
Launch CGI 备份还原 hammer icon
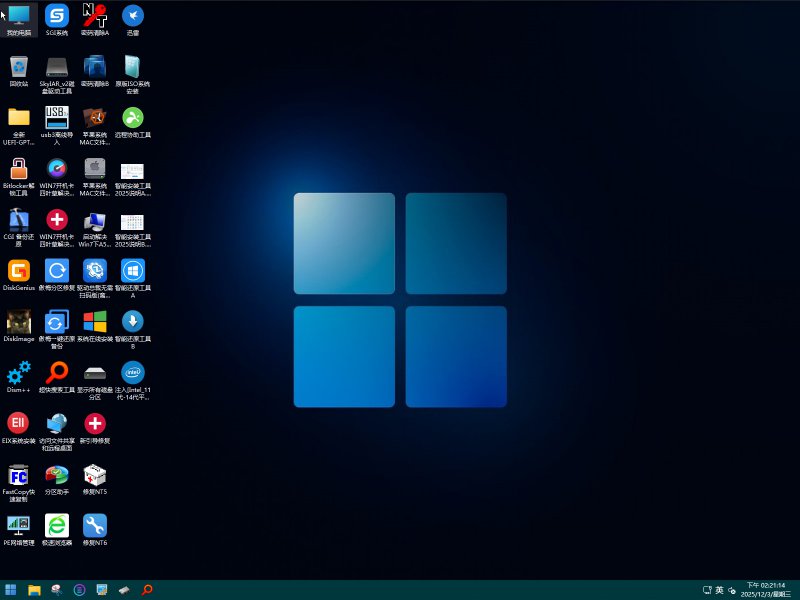[19, 228]
